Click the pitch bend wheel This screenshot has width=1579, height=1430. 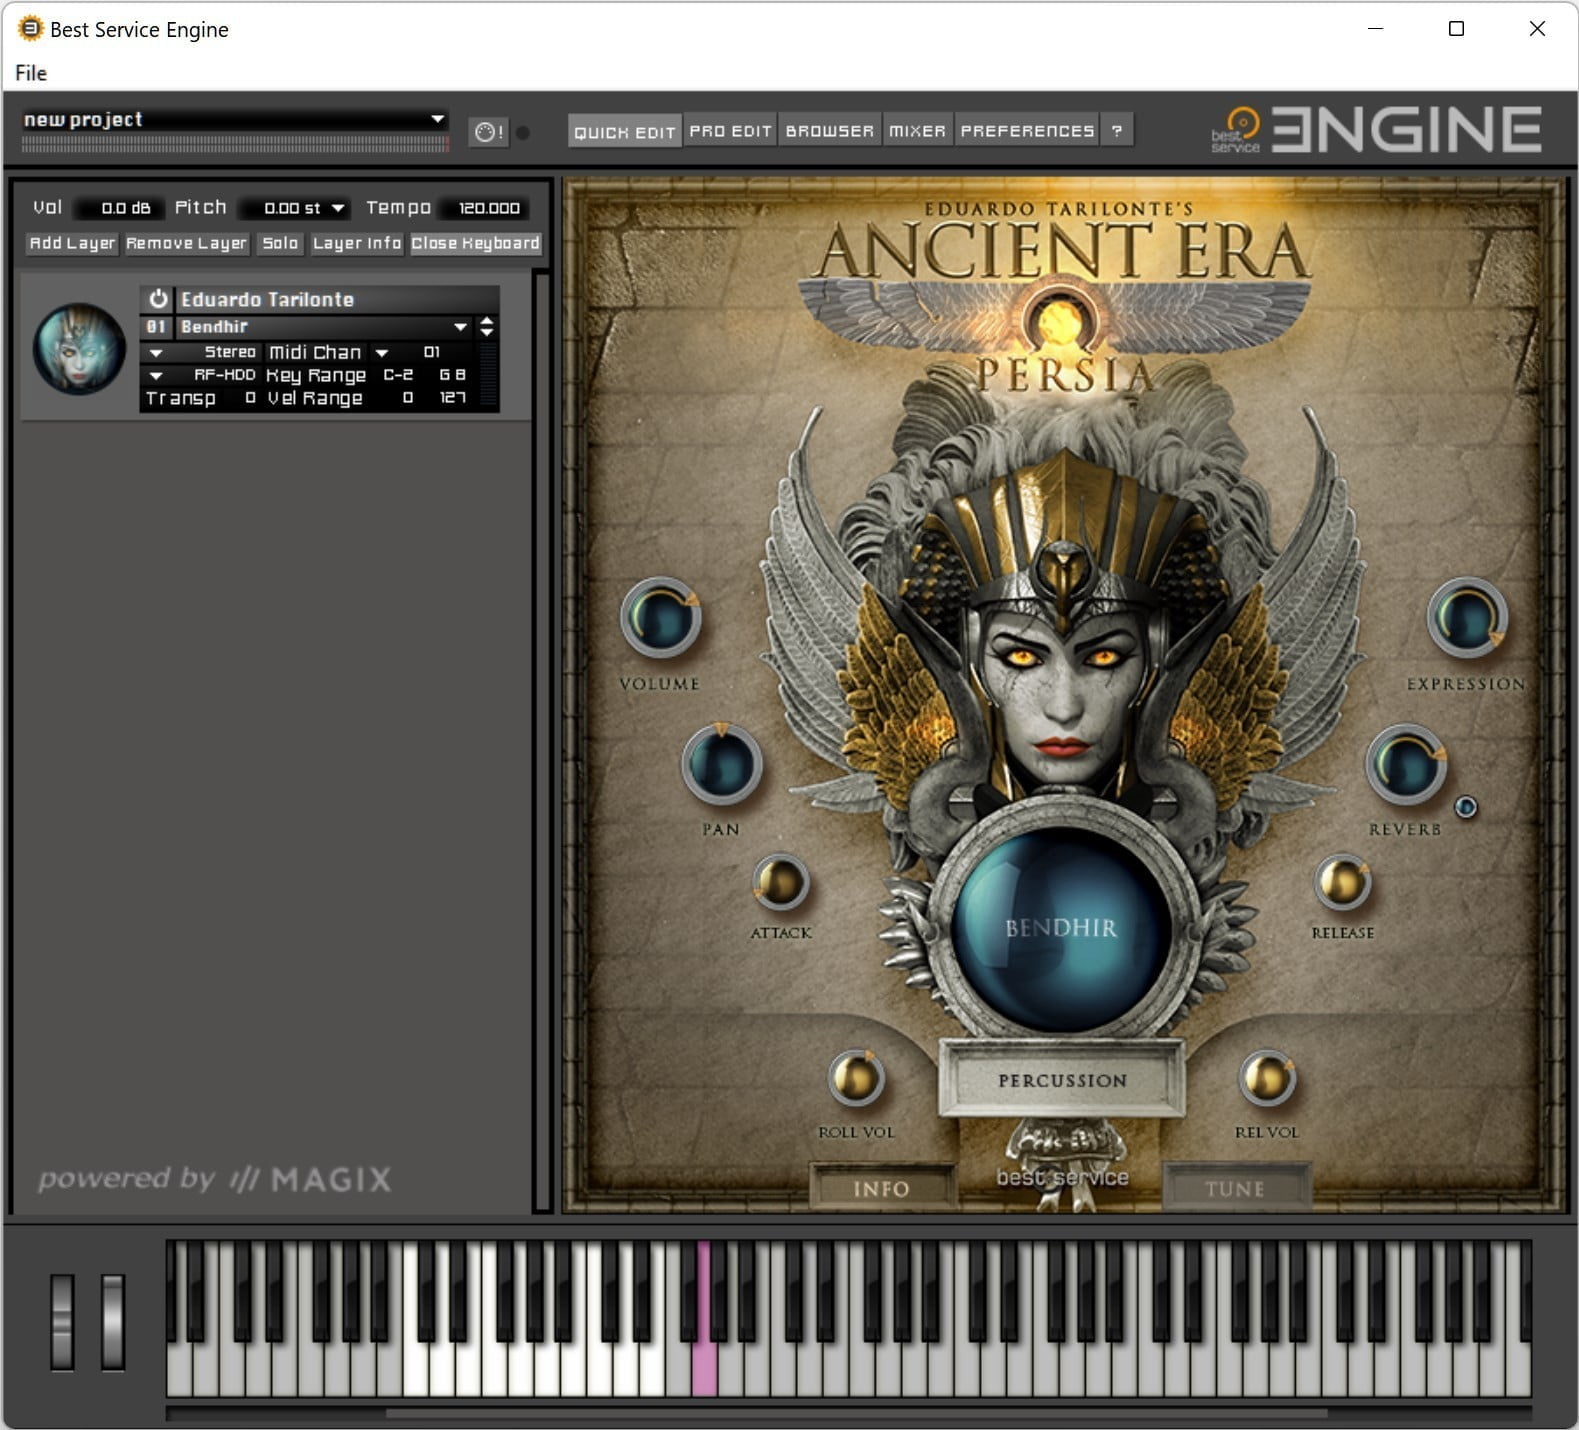(x=62, y=1321)
